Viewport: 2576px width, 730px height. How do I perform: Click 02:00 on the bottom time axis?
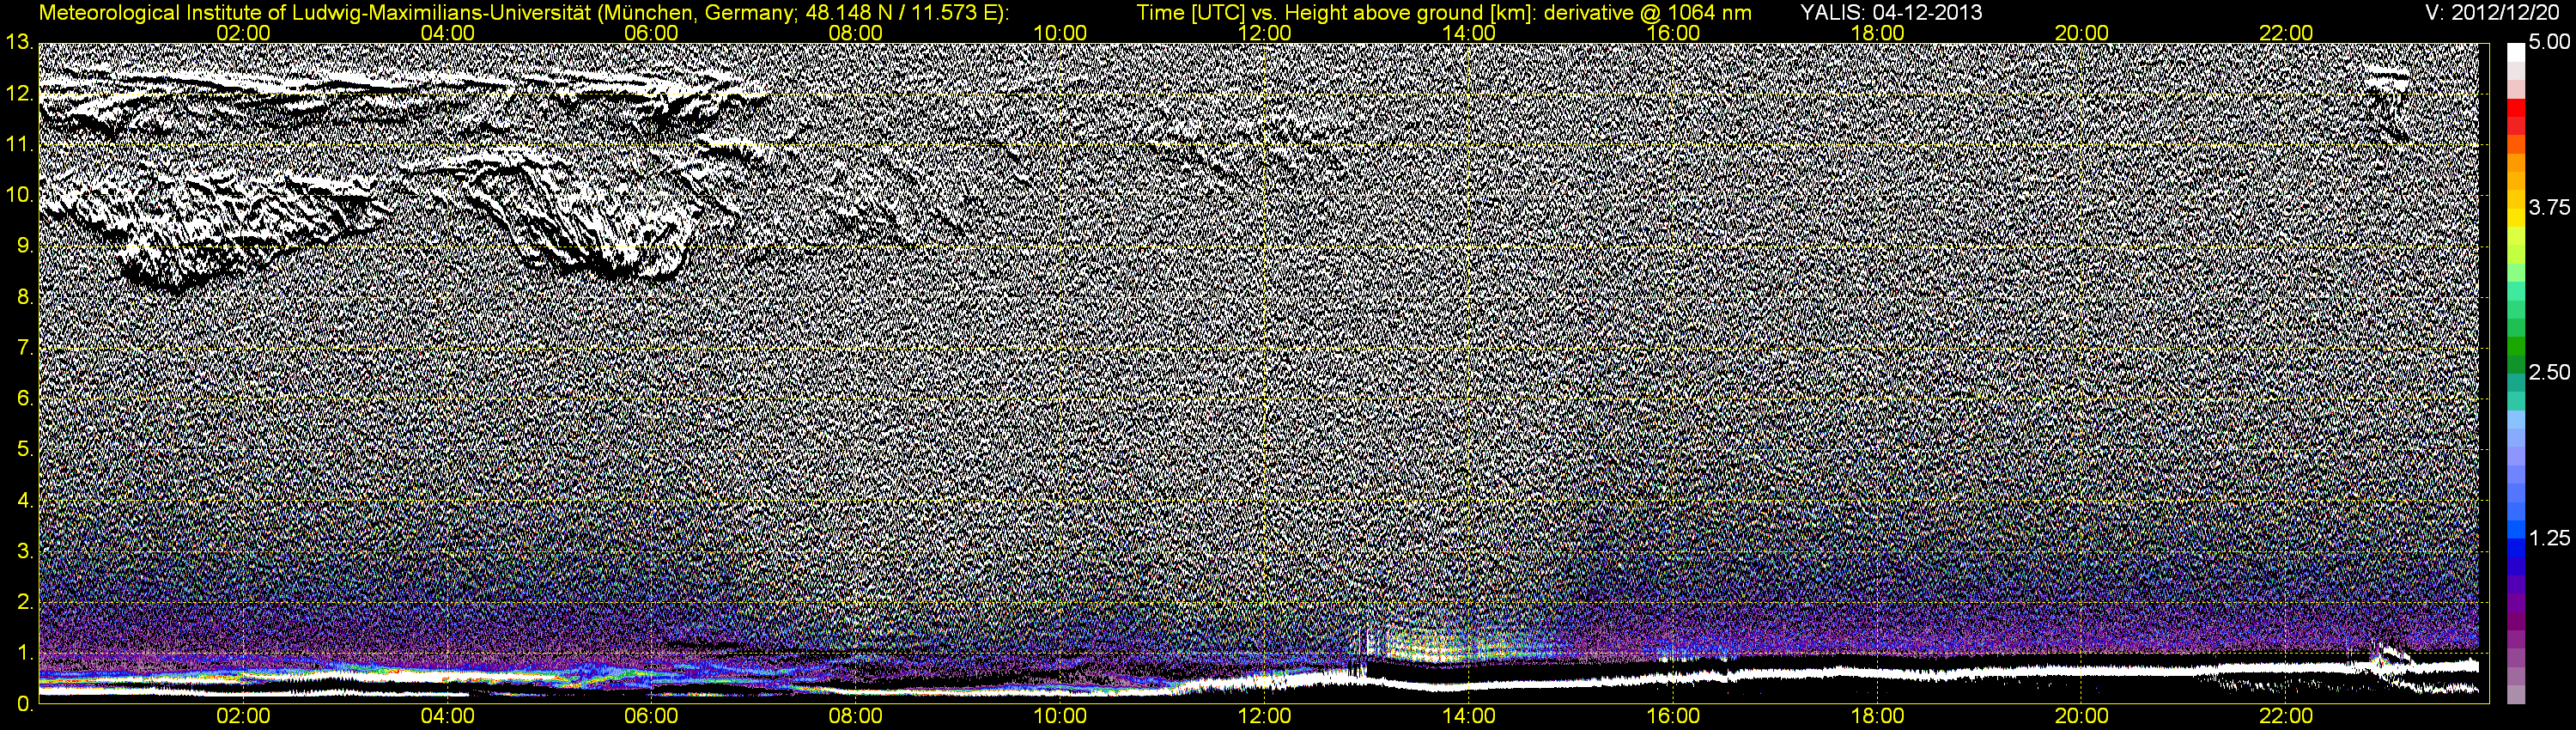tap(243, 716)
